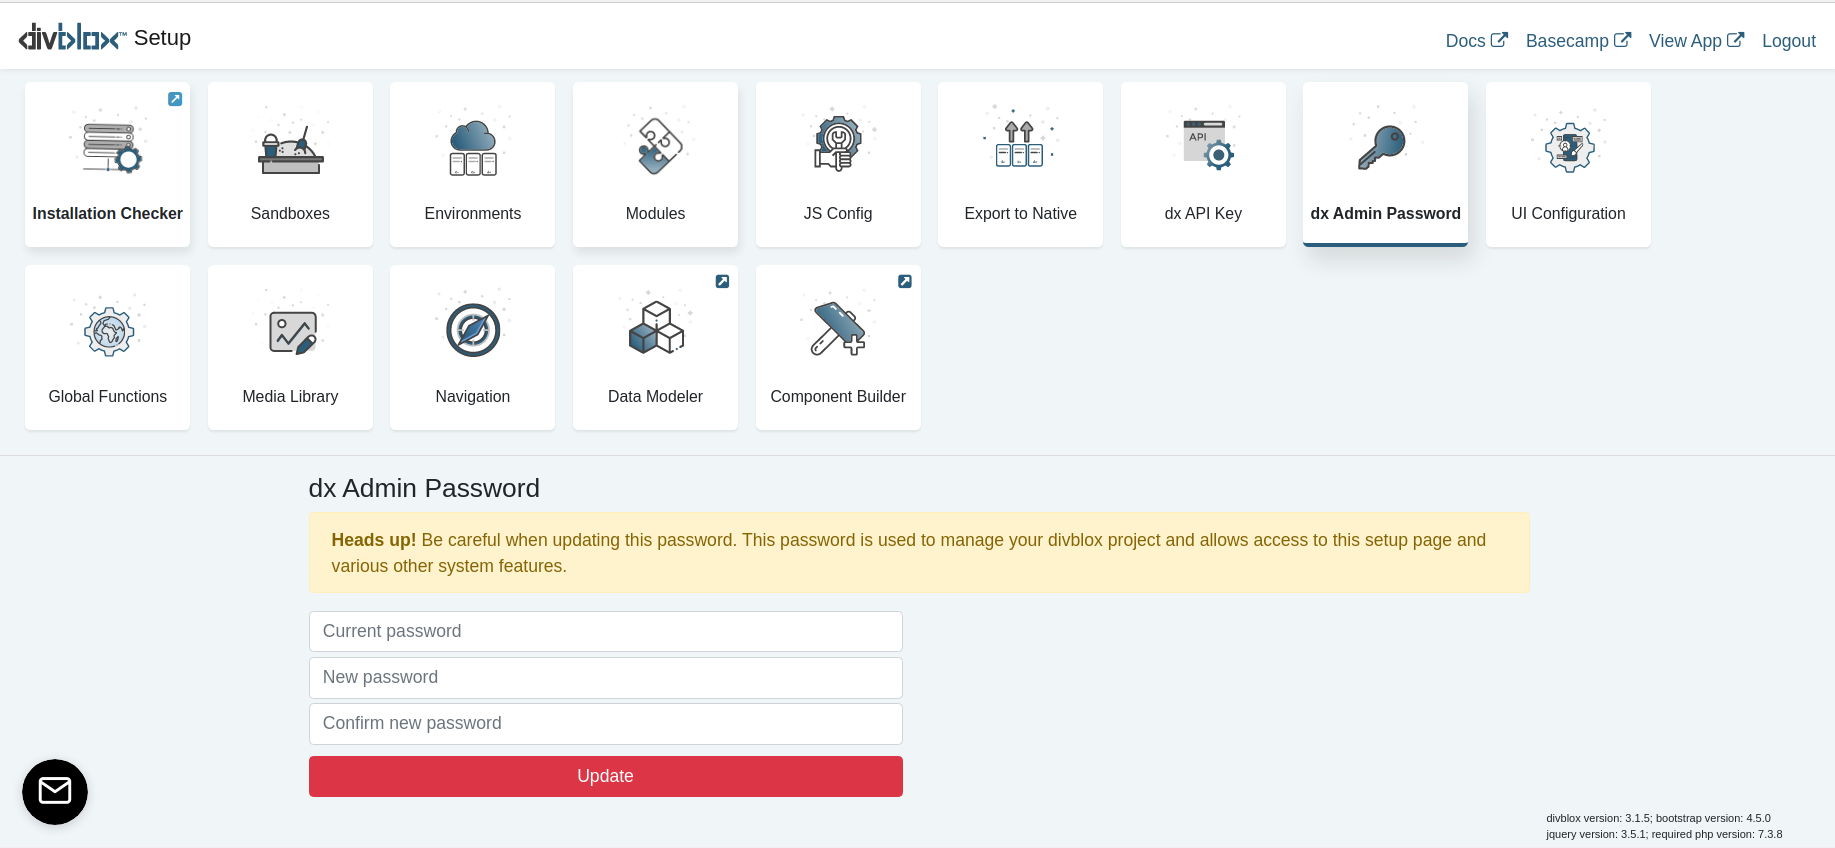Screen dimensions: 1835x848
Task: Select the Navigation label
Action: point(473,397)
